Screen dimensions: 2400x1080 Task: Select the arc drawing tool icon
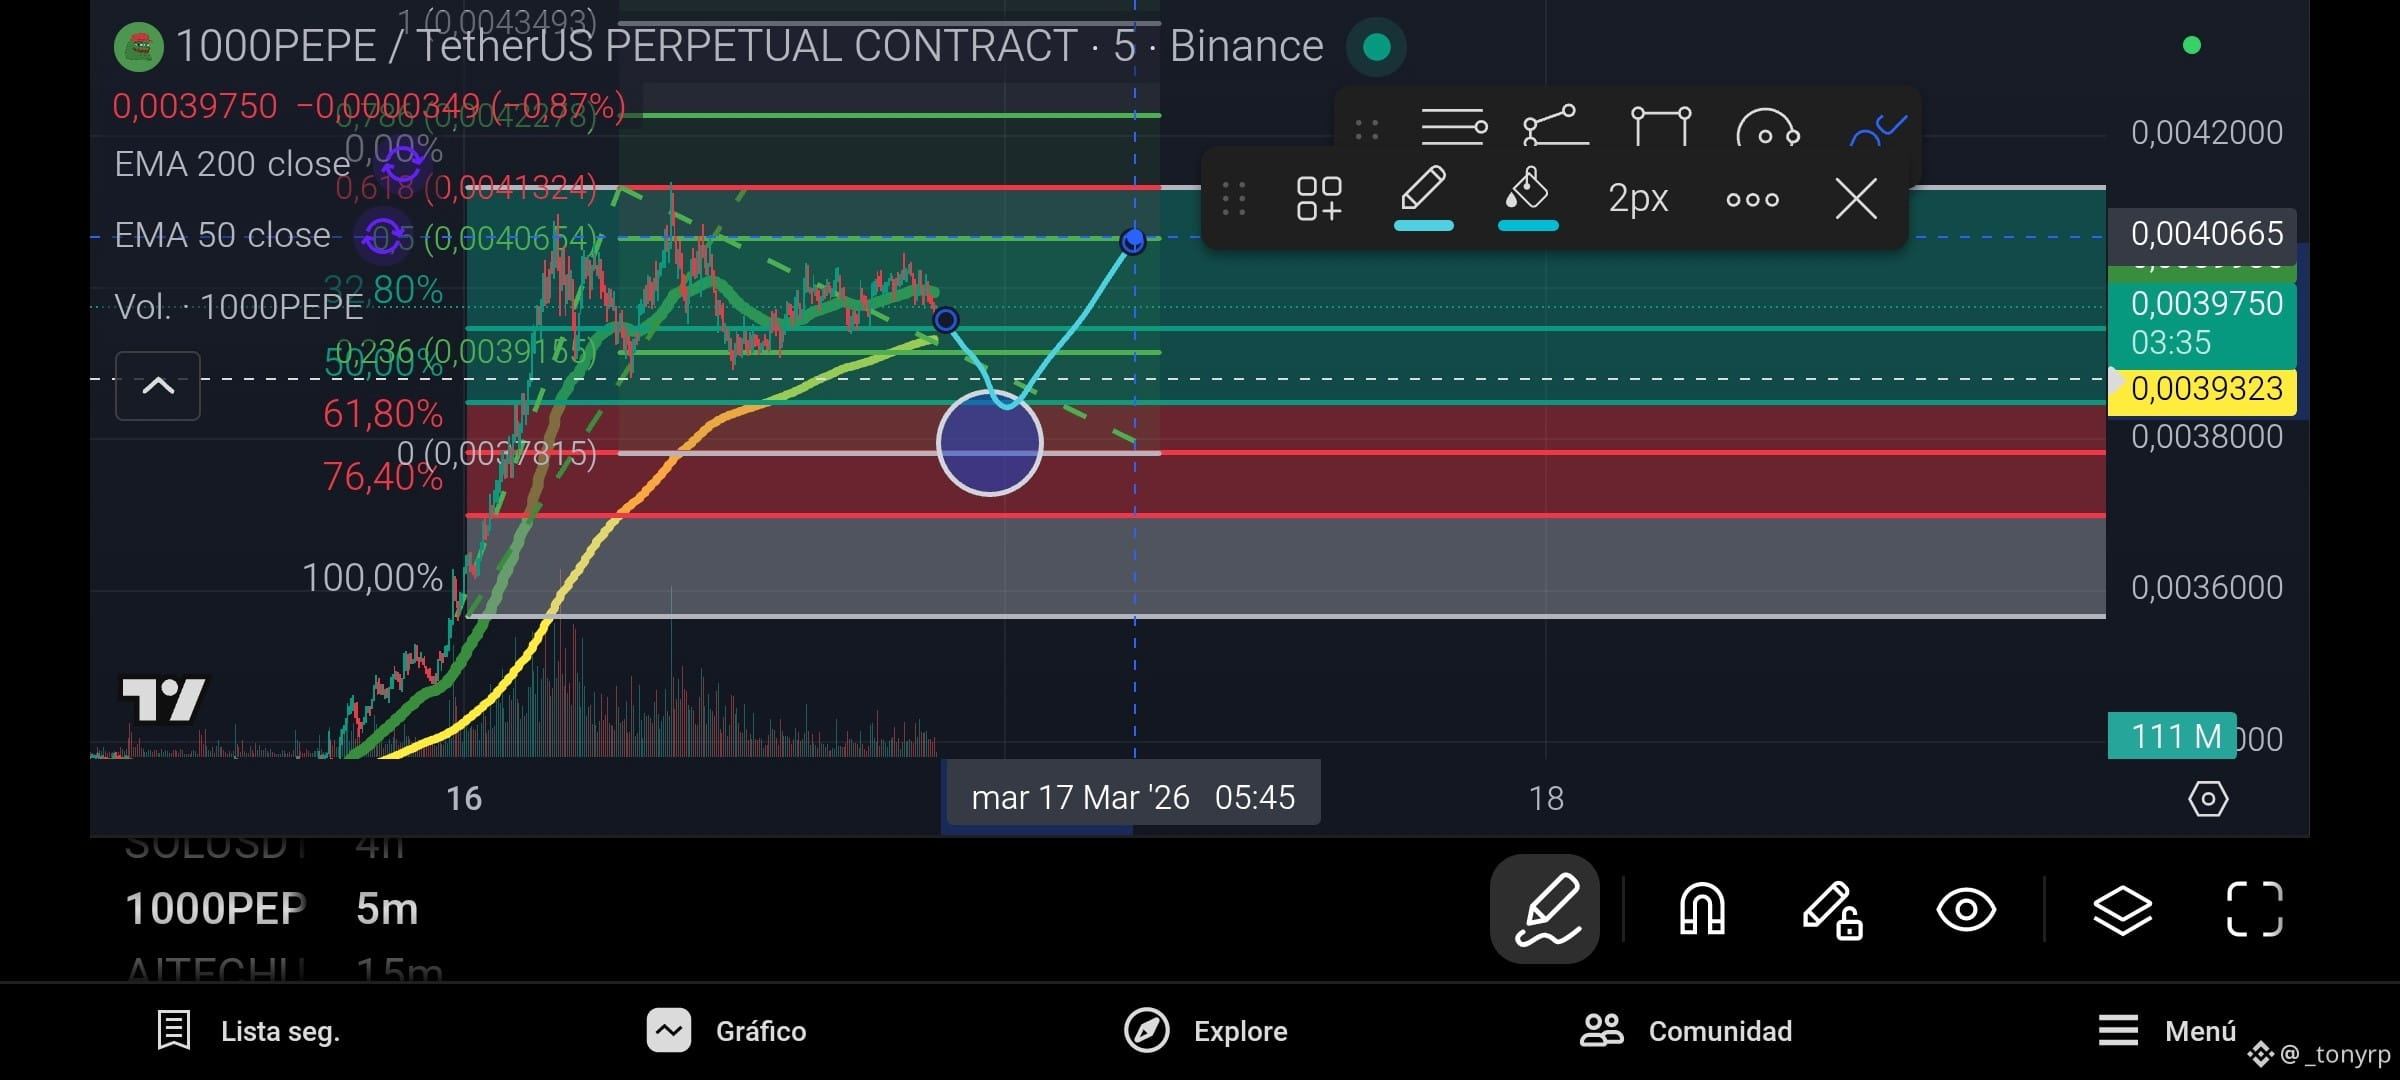(x=1768, y=127)
